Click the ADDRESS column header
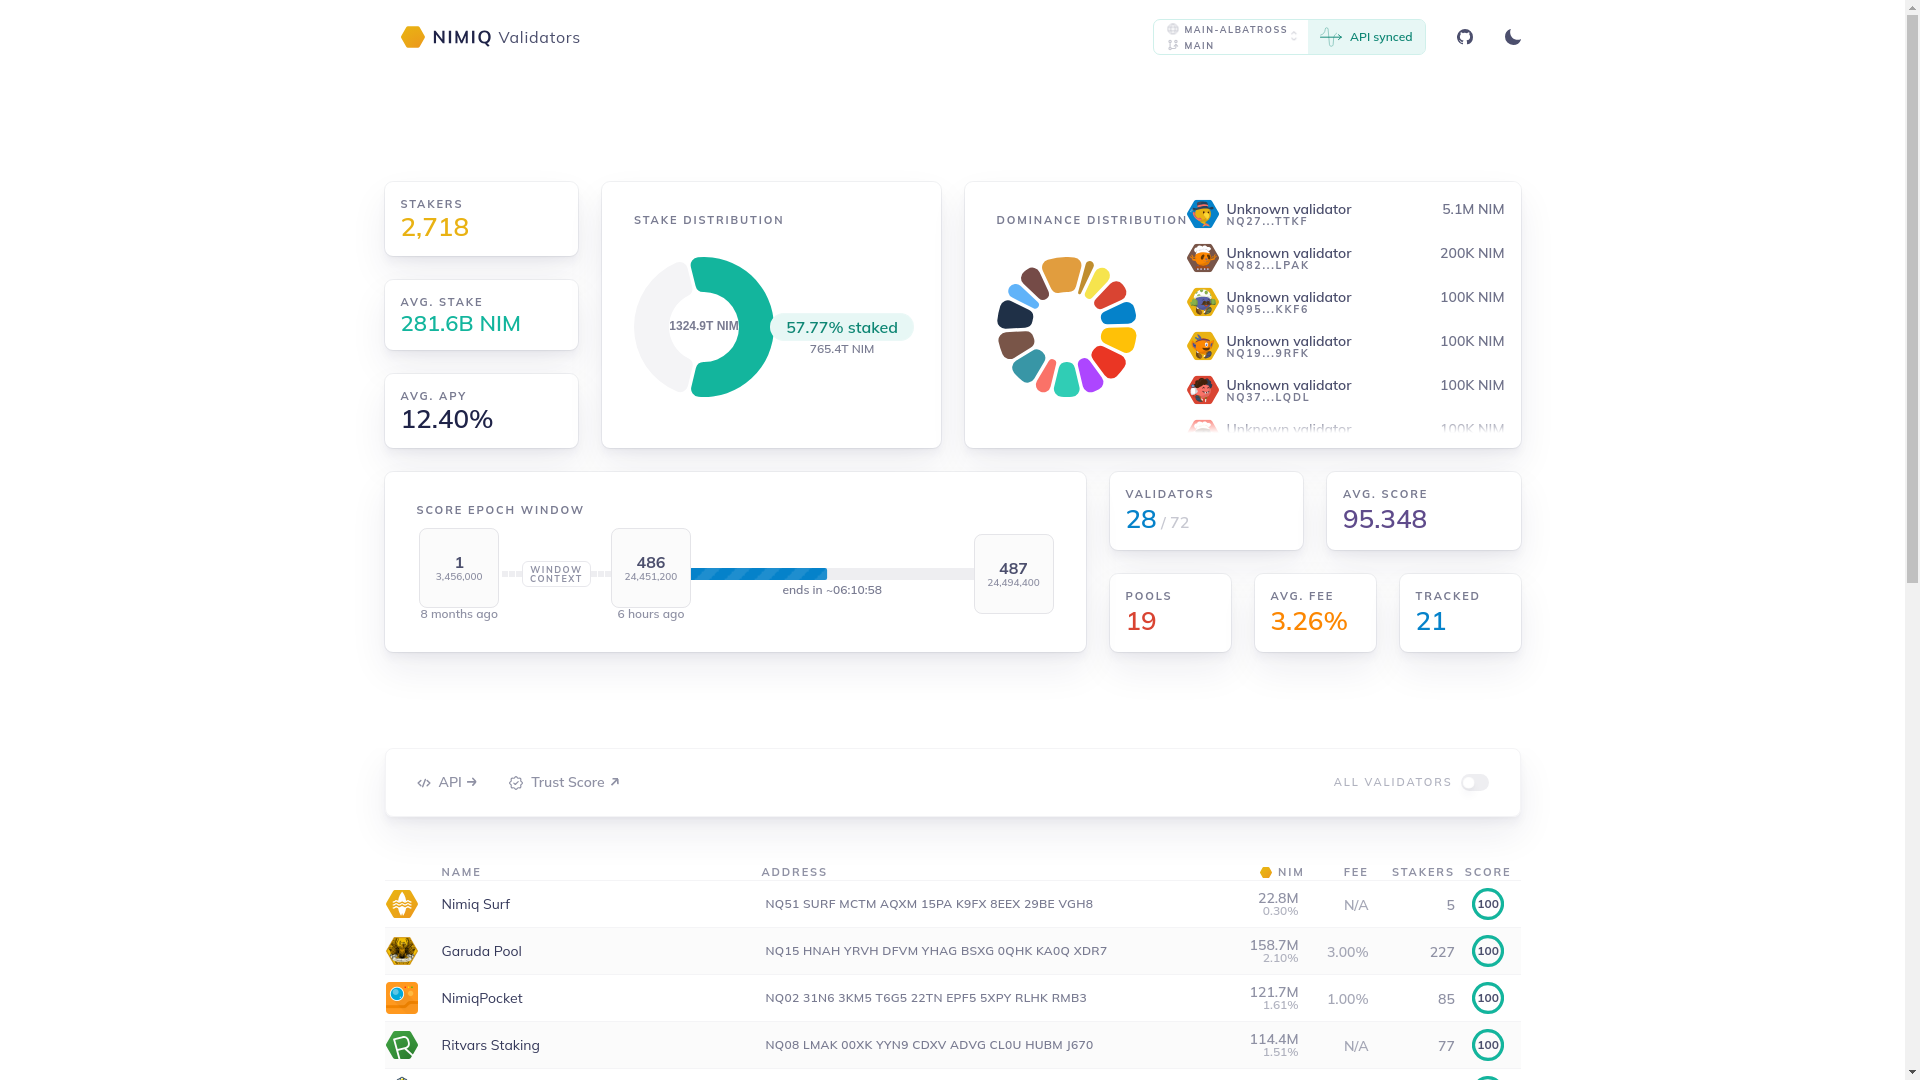Viewport: 1920px width, 1080px height. pos(794,872)
